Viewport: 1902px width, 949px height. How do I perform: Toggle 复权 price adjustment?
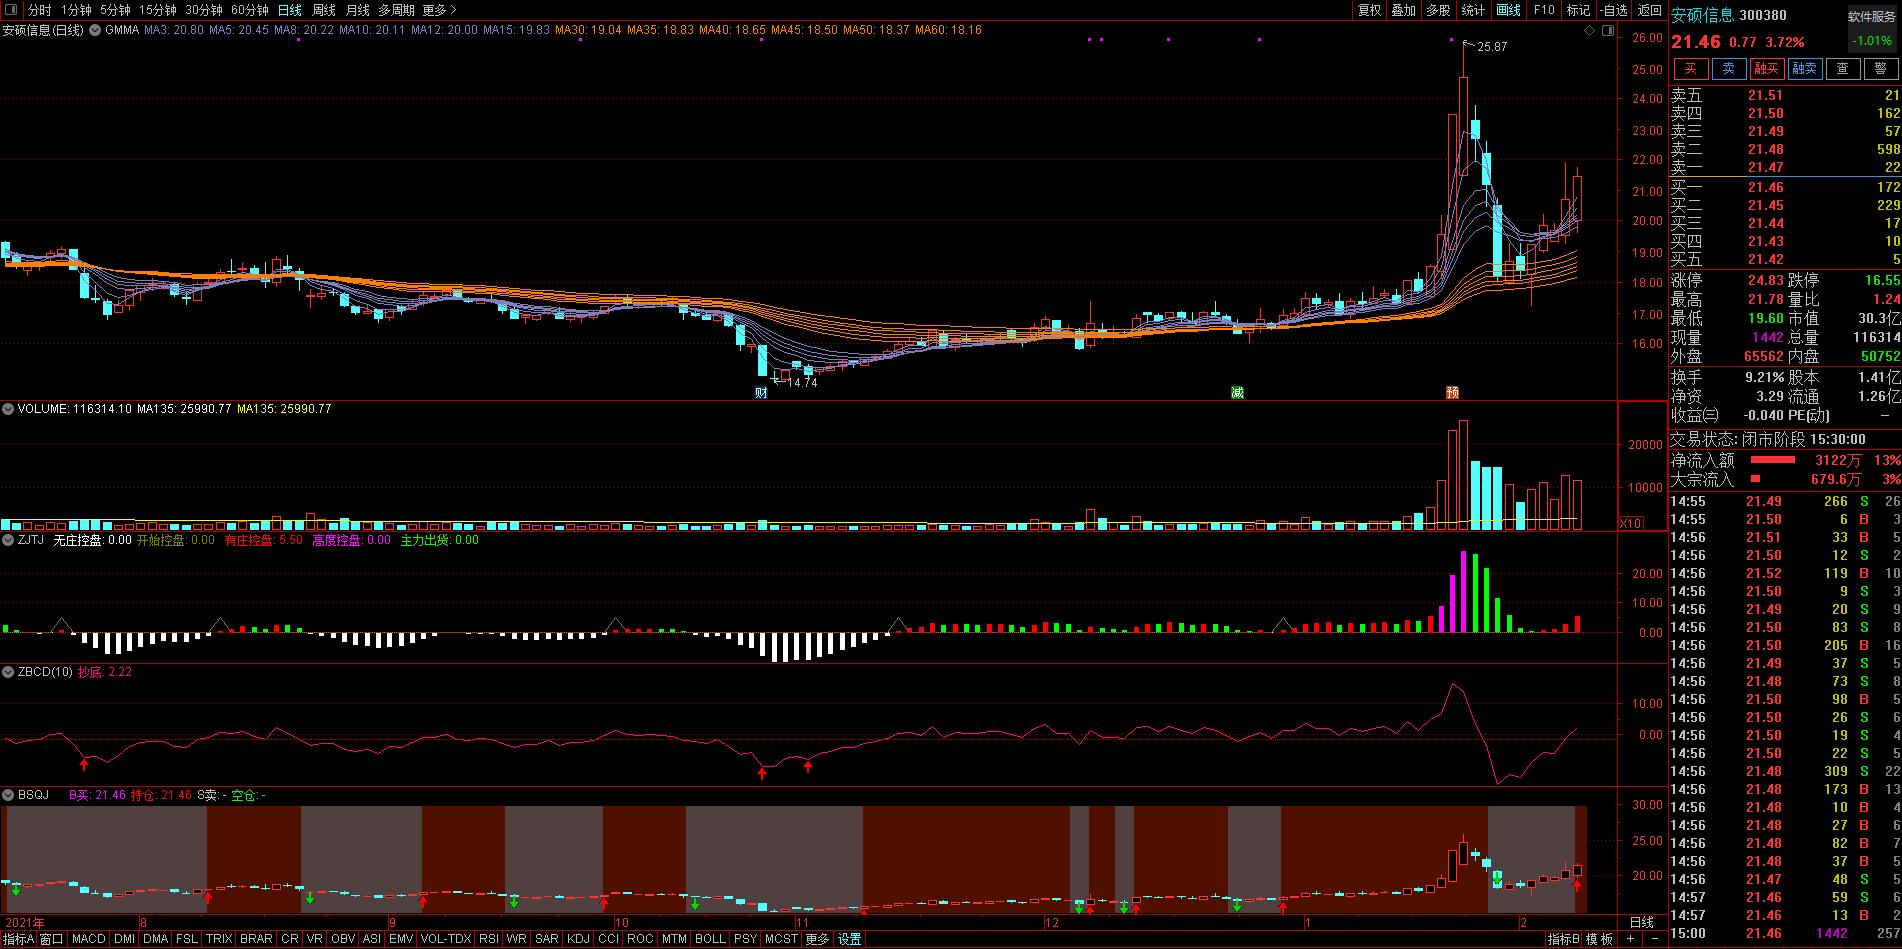tap(1369, 10)
